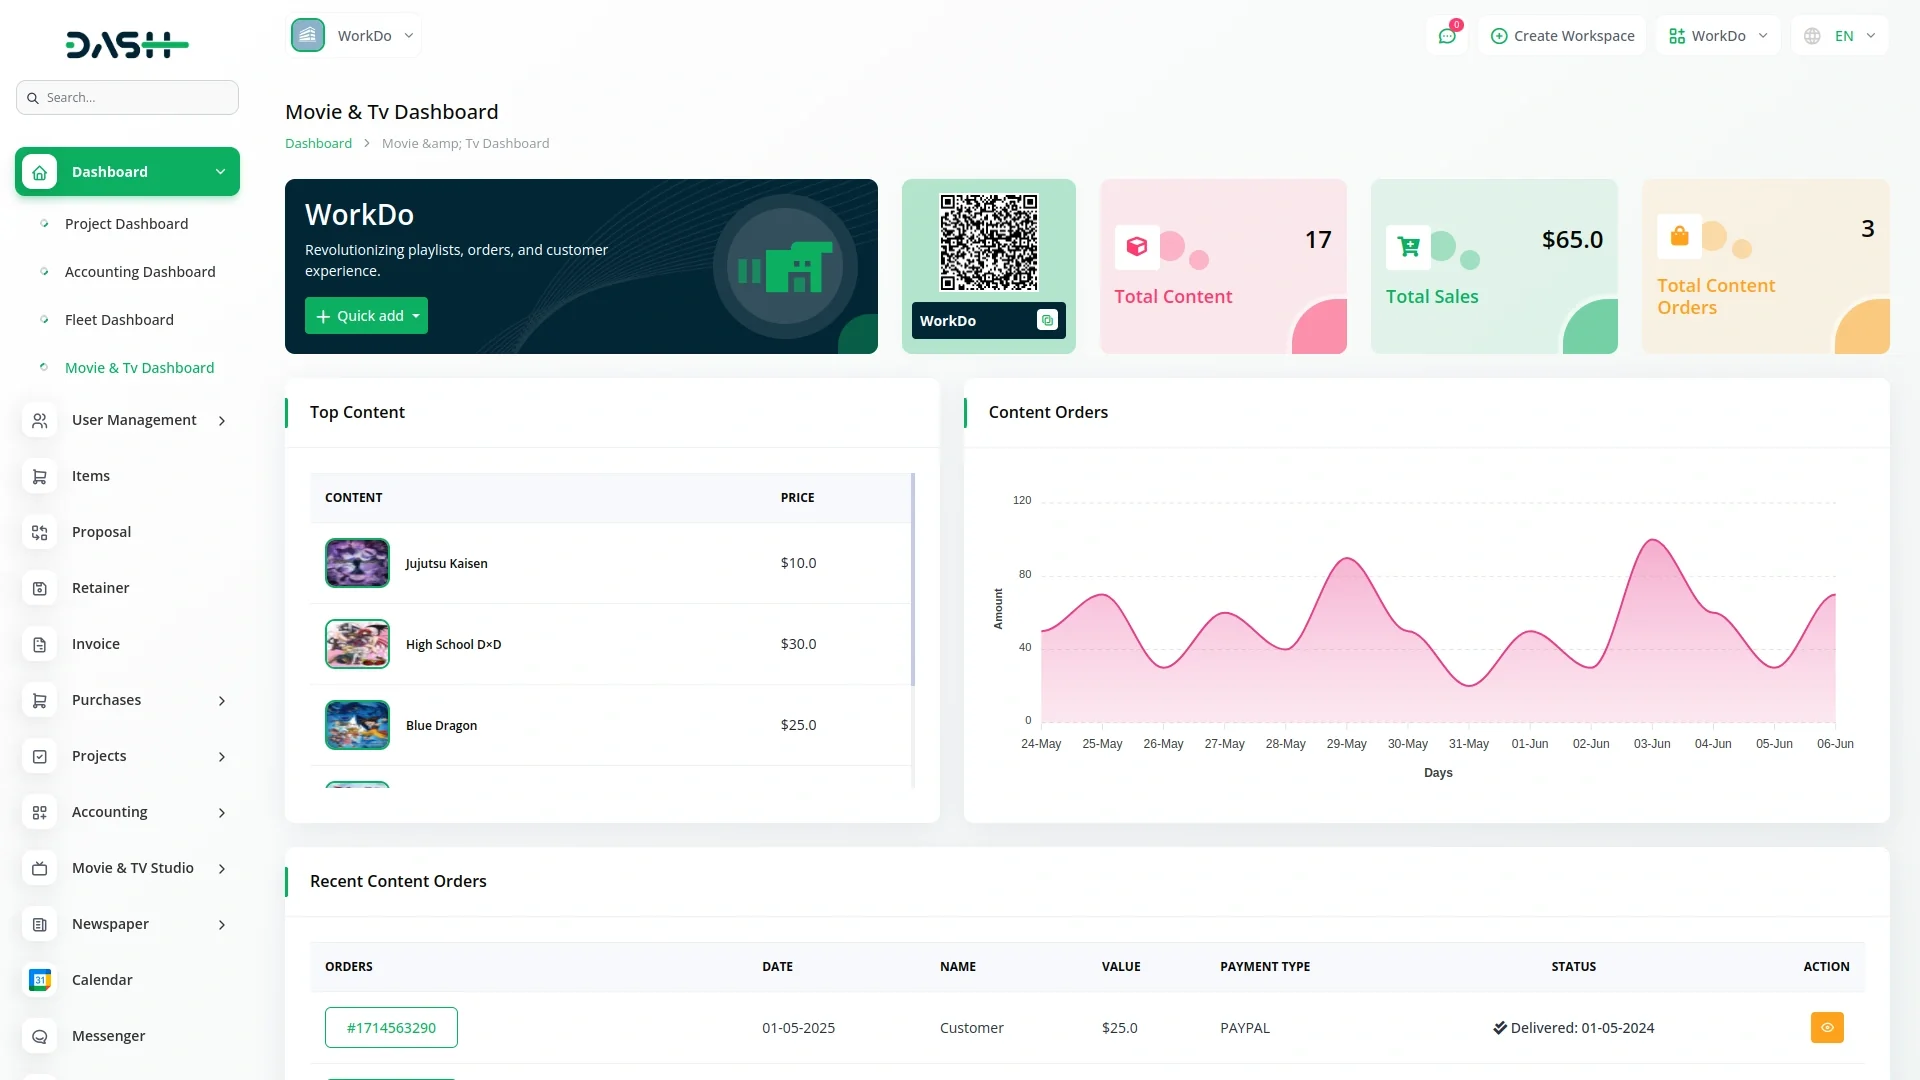Click the Total Sales cart icon
Screen dimensions: 1920x1080
pyautogui.click(x=1408, y=247)
